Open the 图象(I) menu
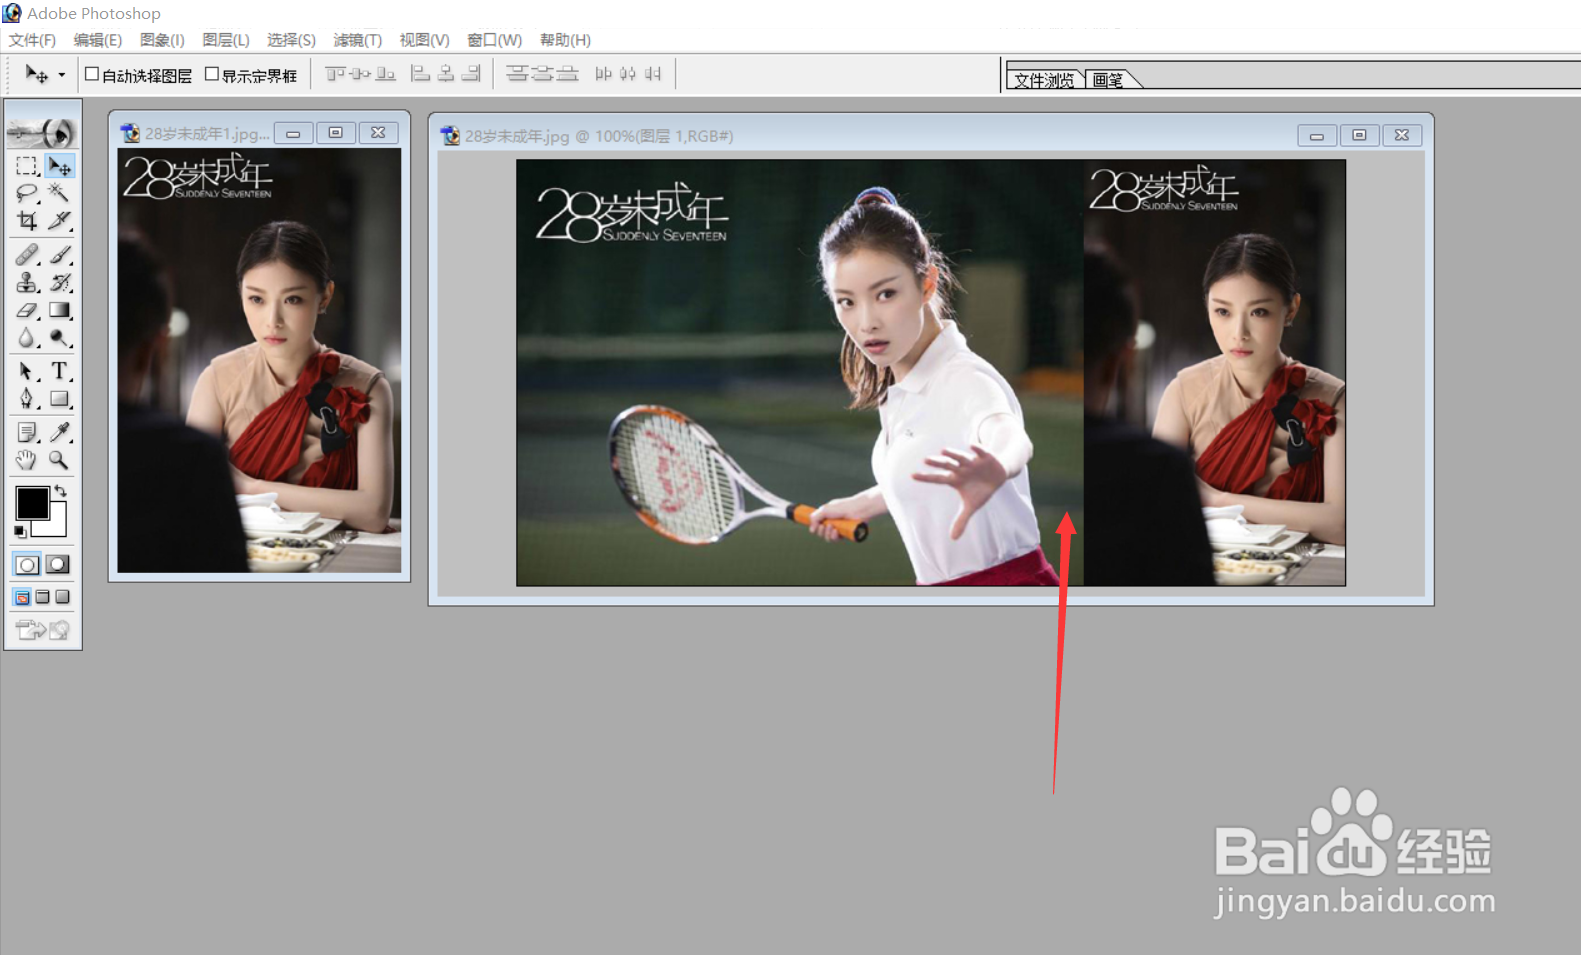 point(162,40)
